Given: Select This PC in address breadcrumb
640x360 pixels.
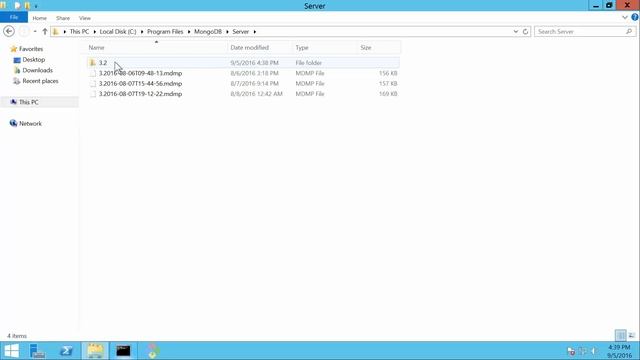Looking at the screenshot, I should click(79, 31).
